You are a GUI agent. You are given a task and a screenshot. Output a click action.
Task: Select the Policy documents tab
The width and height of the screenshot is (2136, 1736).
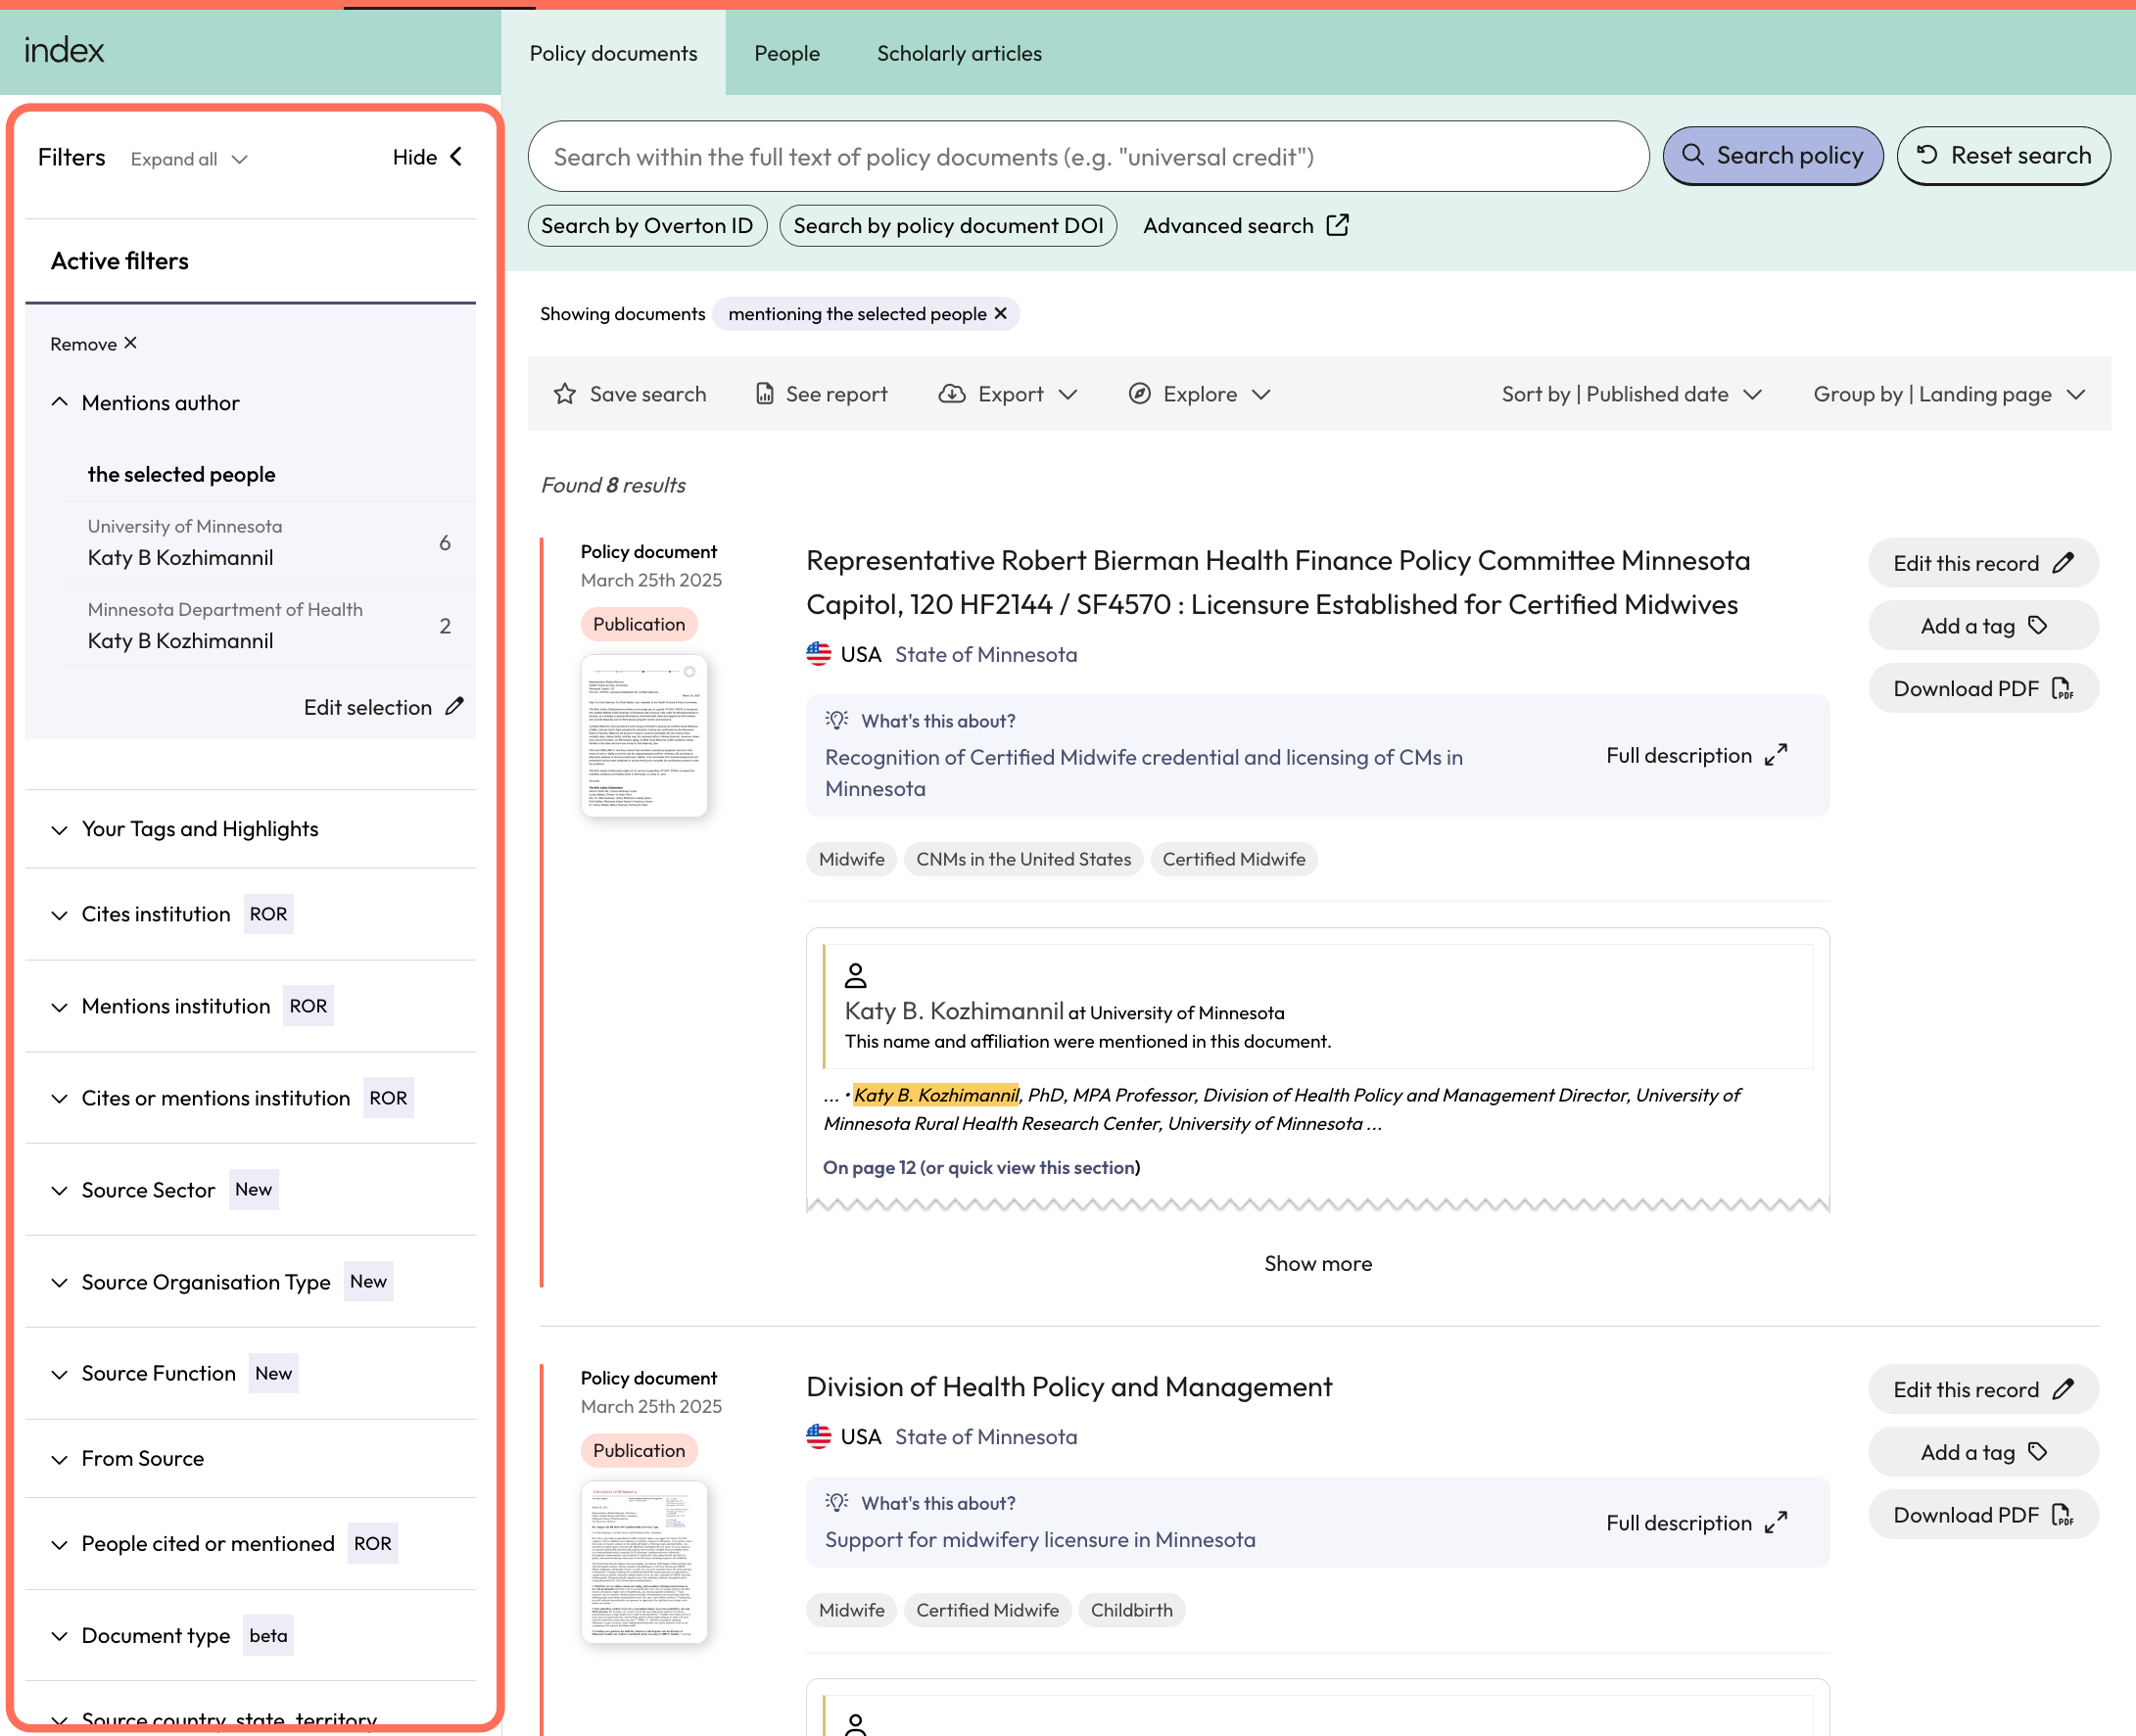coord(613,53)
